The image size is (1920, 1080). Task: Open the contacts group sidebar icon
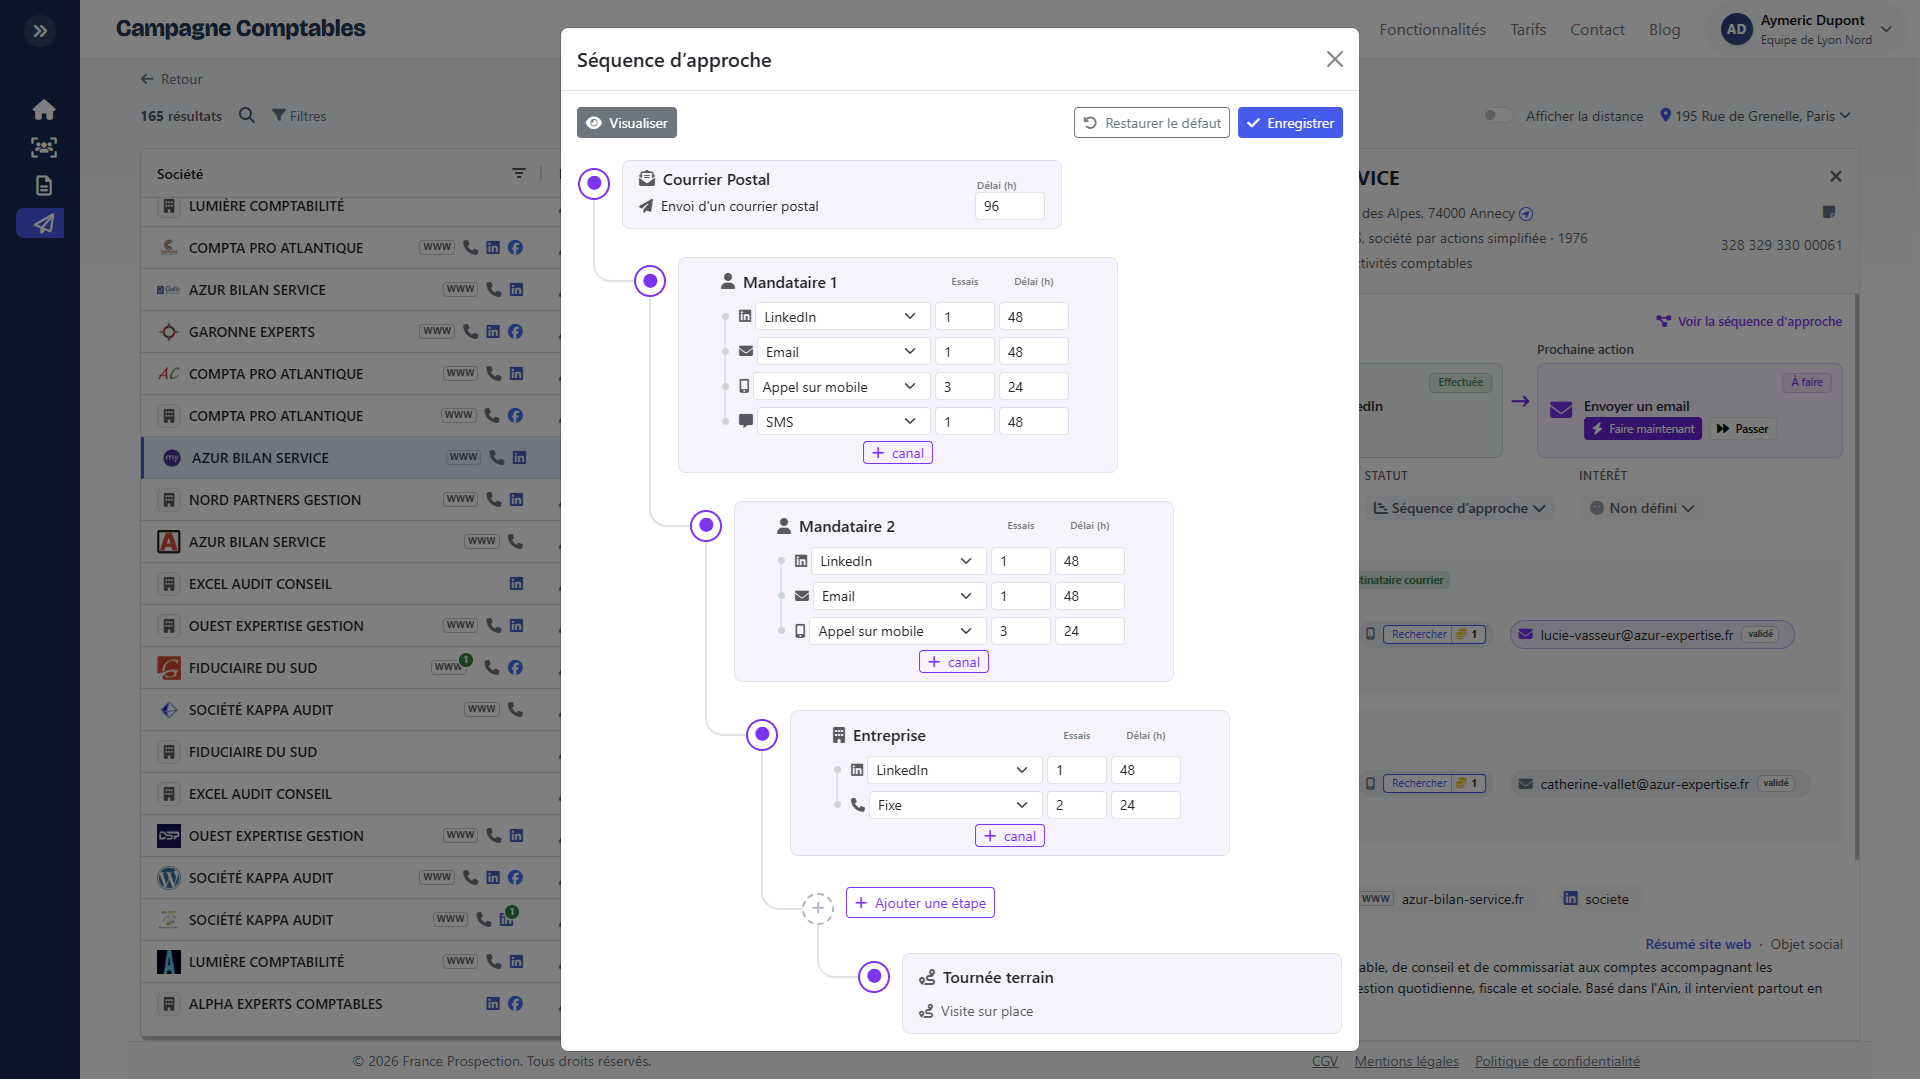tap(43, 148)
